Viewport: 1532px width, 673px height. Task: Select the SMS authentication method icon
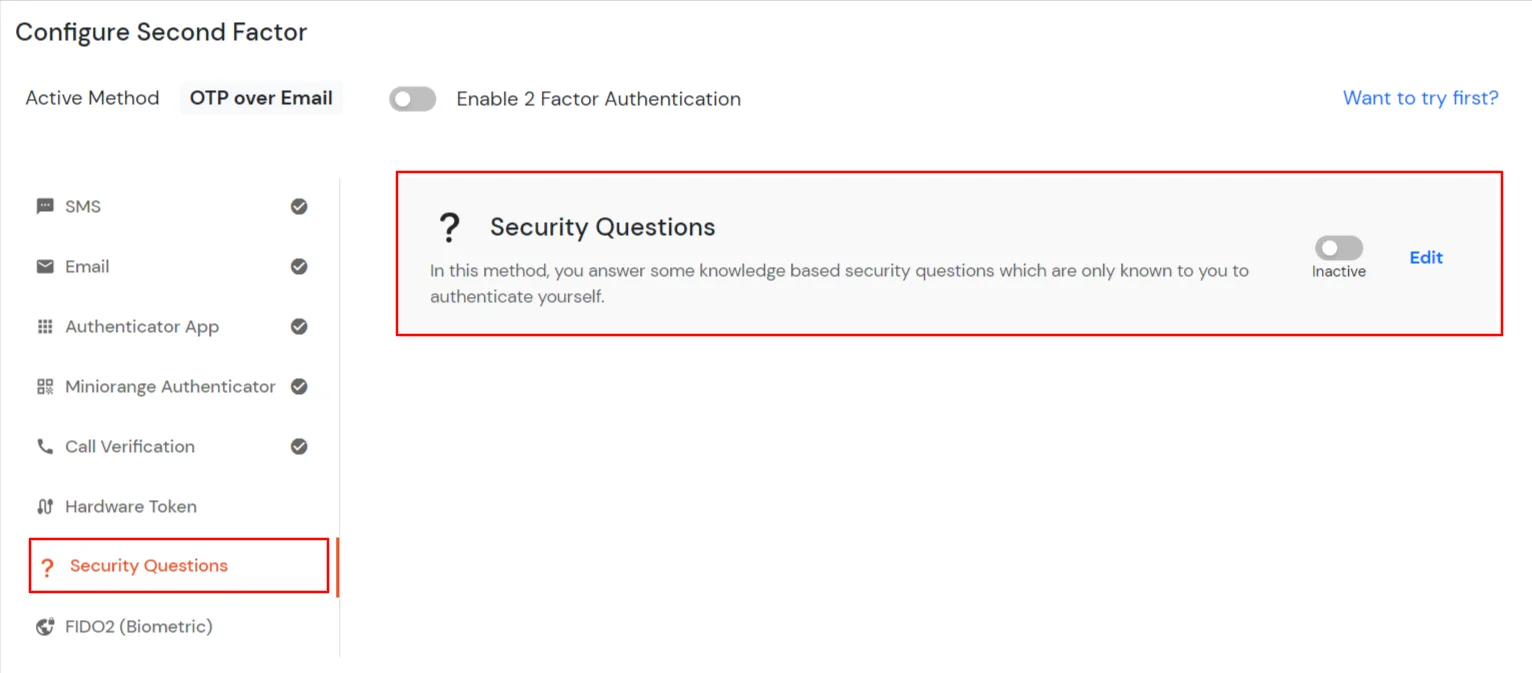pos(45,206)
